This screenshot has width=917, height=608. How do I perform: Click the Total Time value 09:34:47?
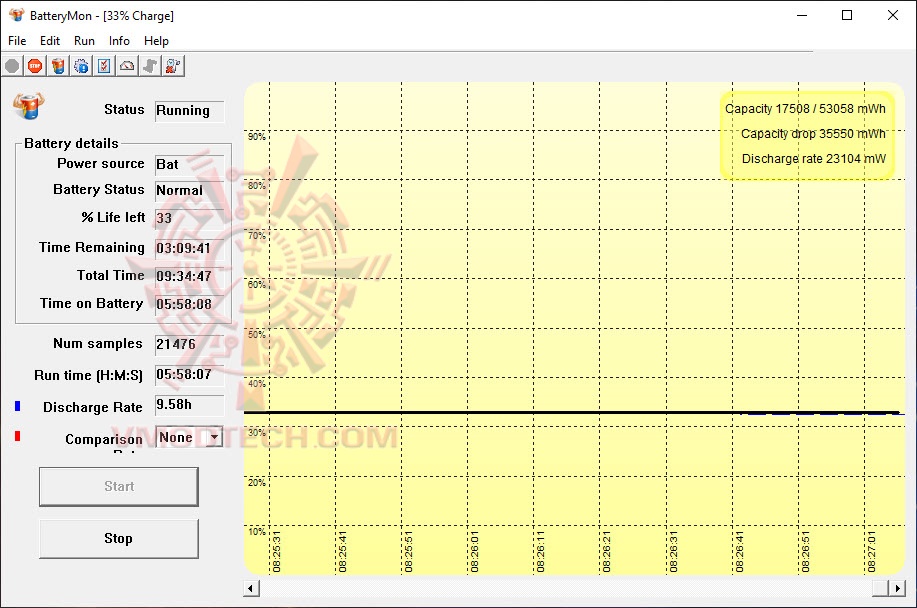click(189, 277)
